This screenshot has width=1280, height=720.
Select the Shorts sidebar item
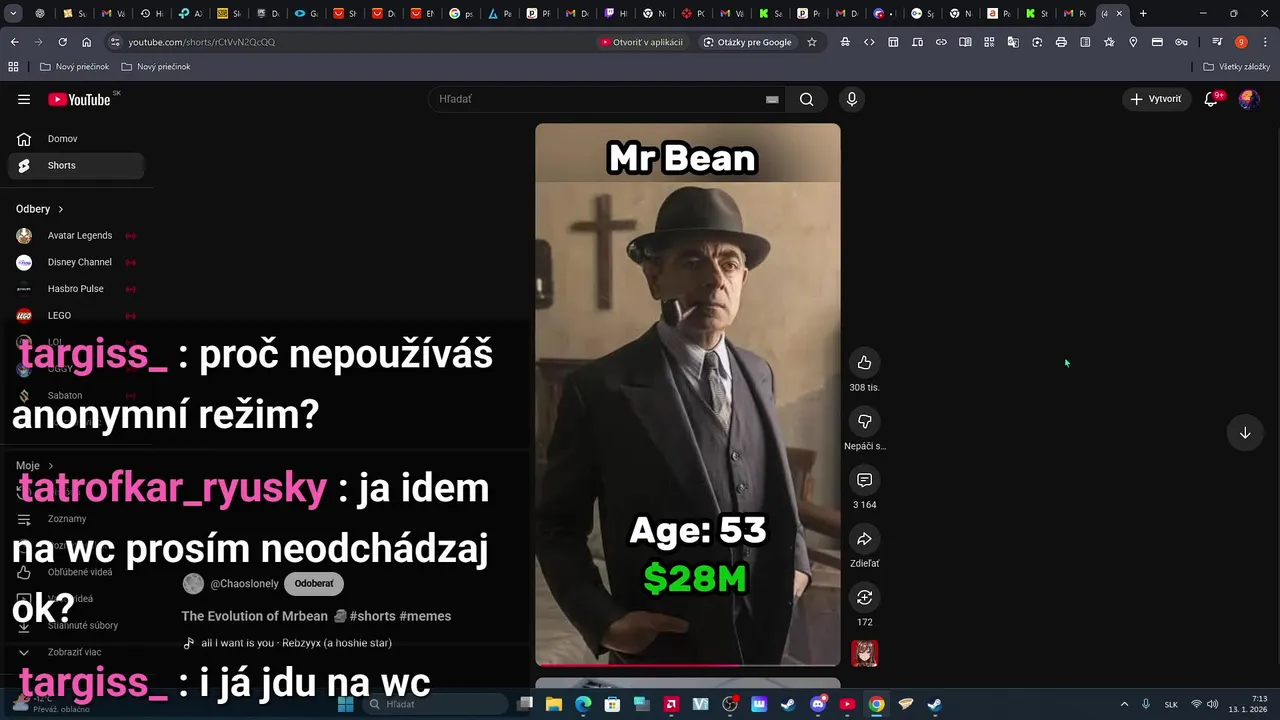[x=76, y=165]
